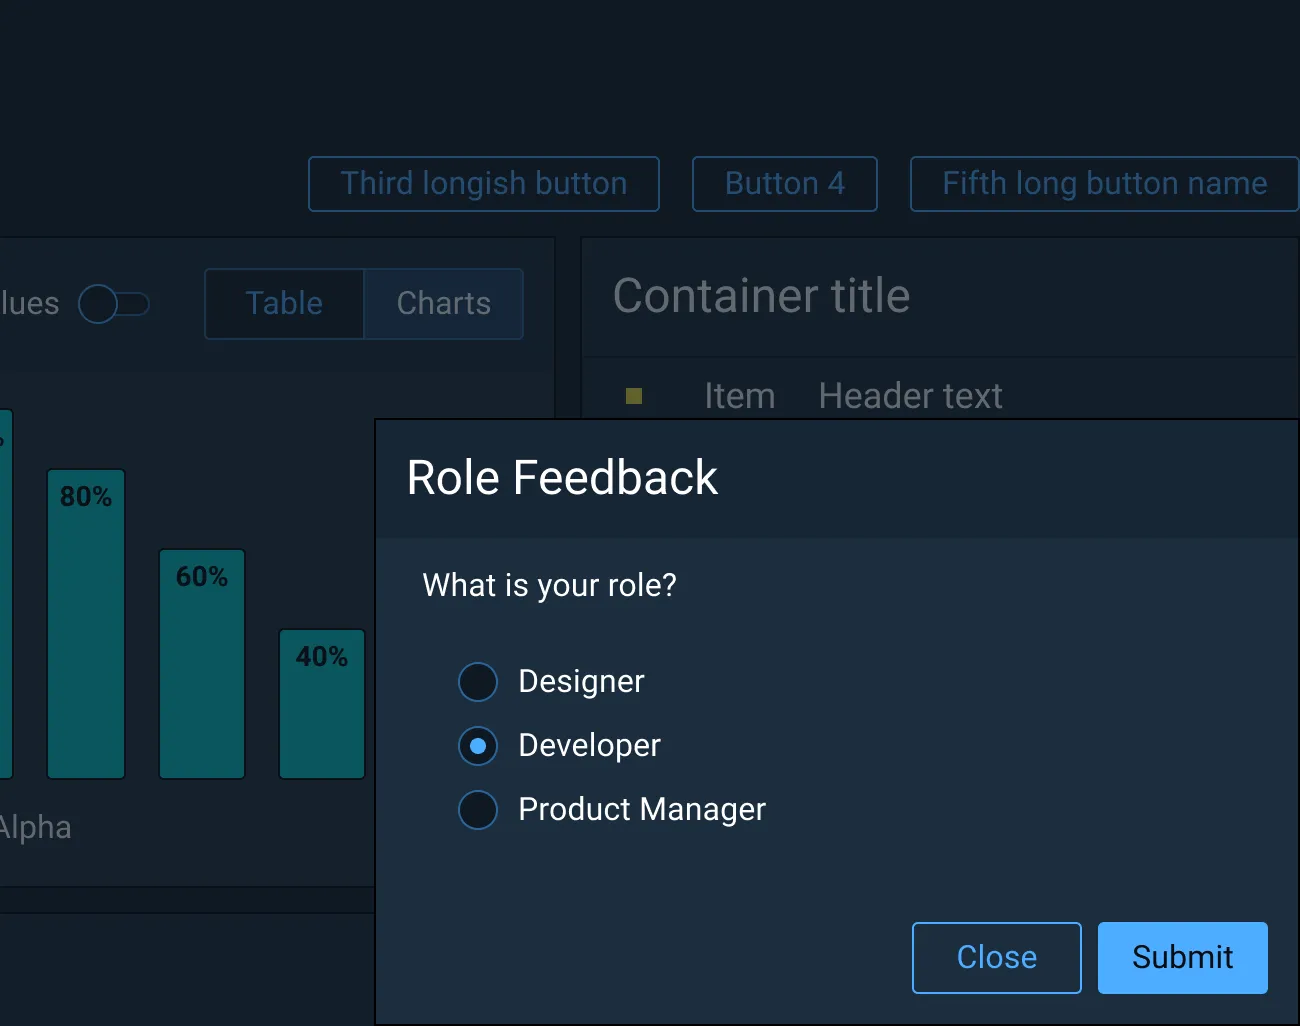This screenshot has height=1026, width=1300.
Task: Select the Designer radio button
Action: [478, 681]
